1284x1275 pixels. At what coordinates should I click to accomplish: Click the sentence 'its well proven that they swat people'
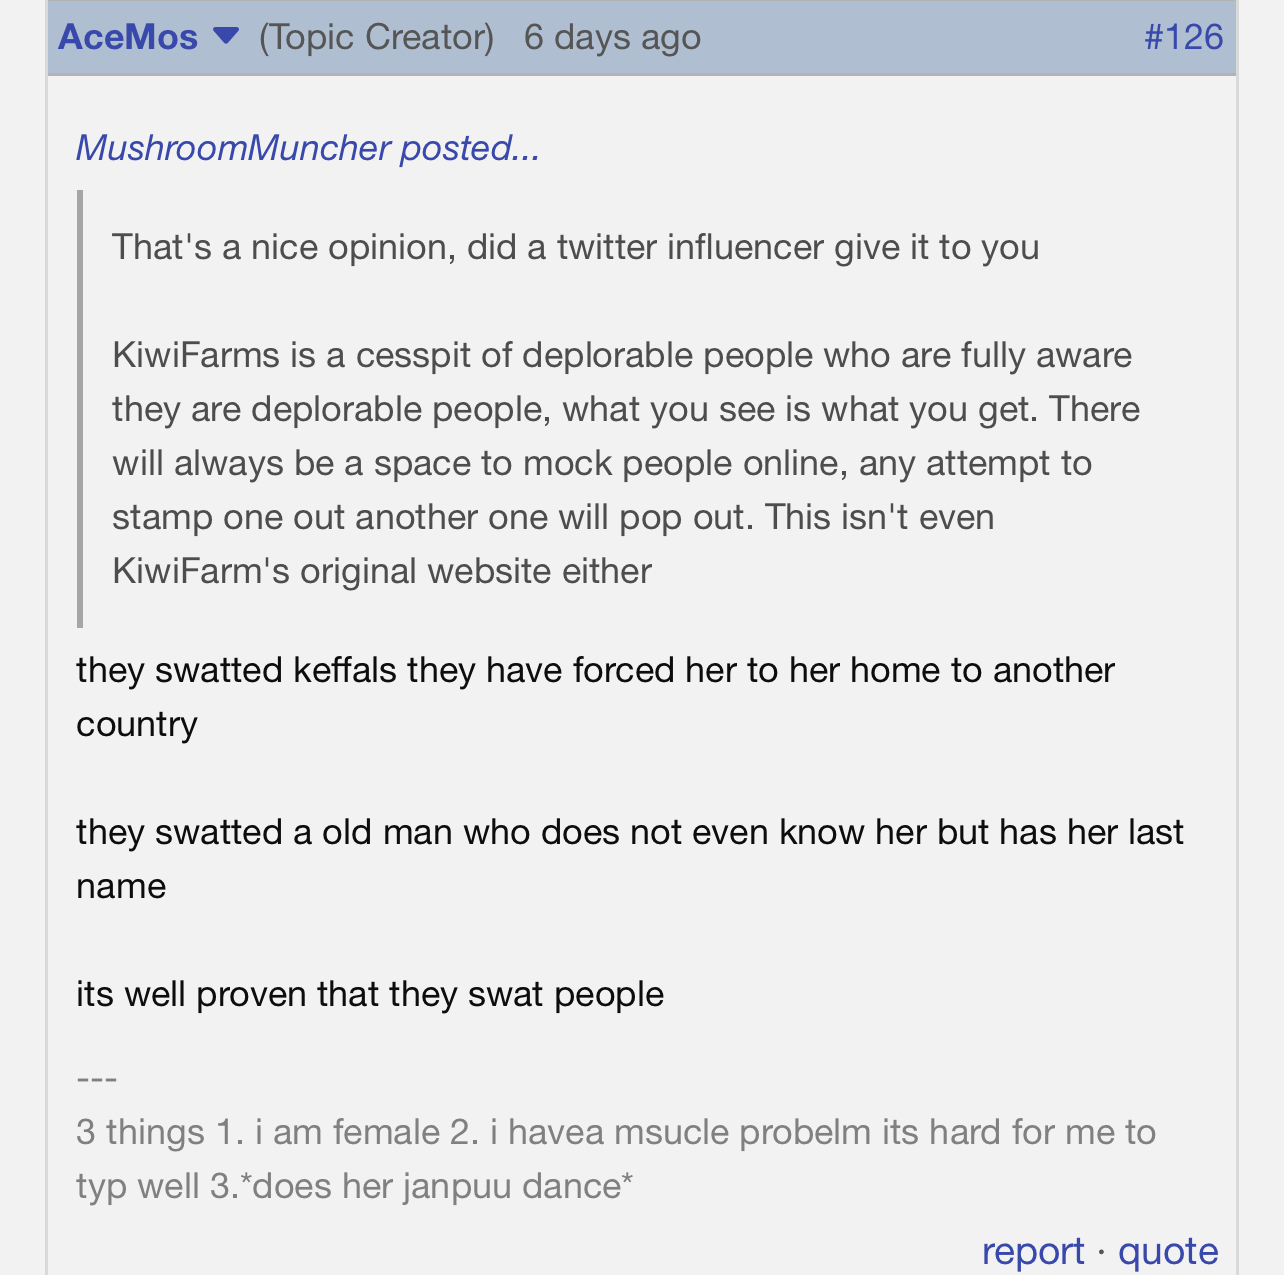(370, 994)
